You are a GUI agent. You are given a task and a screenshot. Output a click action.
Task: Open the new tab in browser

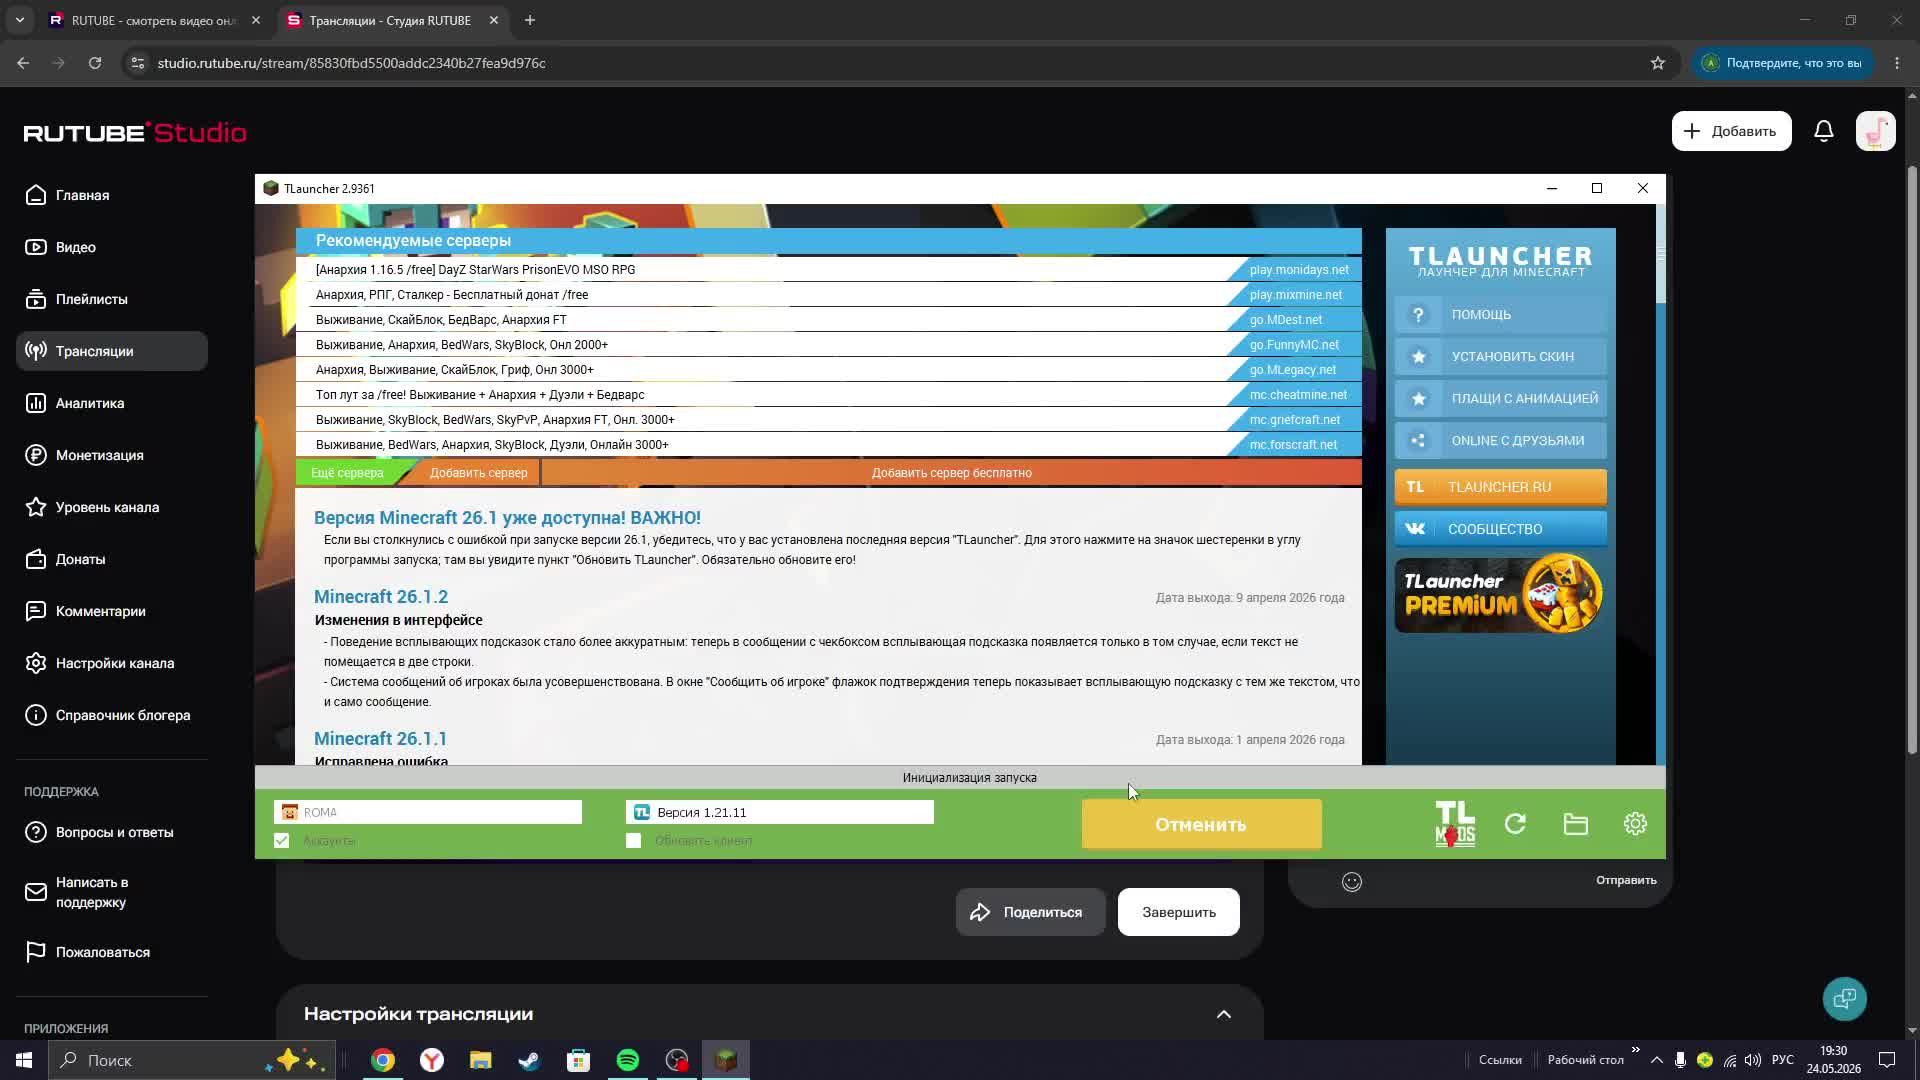coord(530,20)
